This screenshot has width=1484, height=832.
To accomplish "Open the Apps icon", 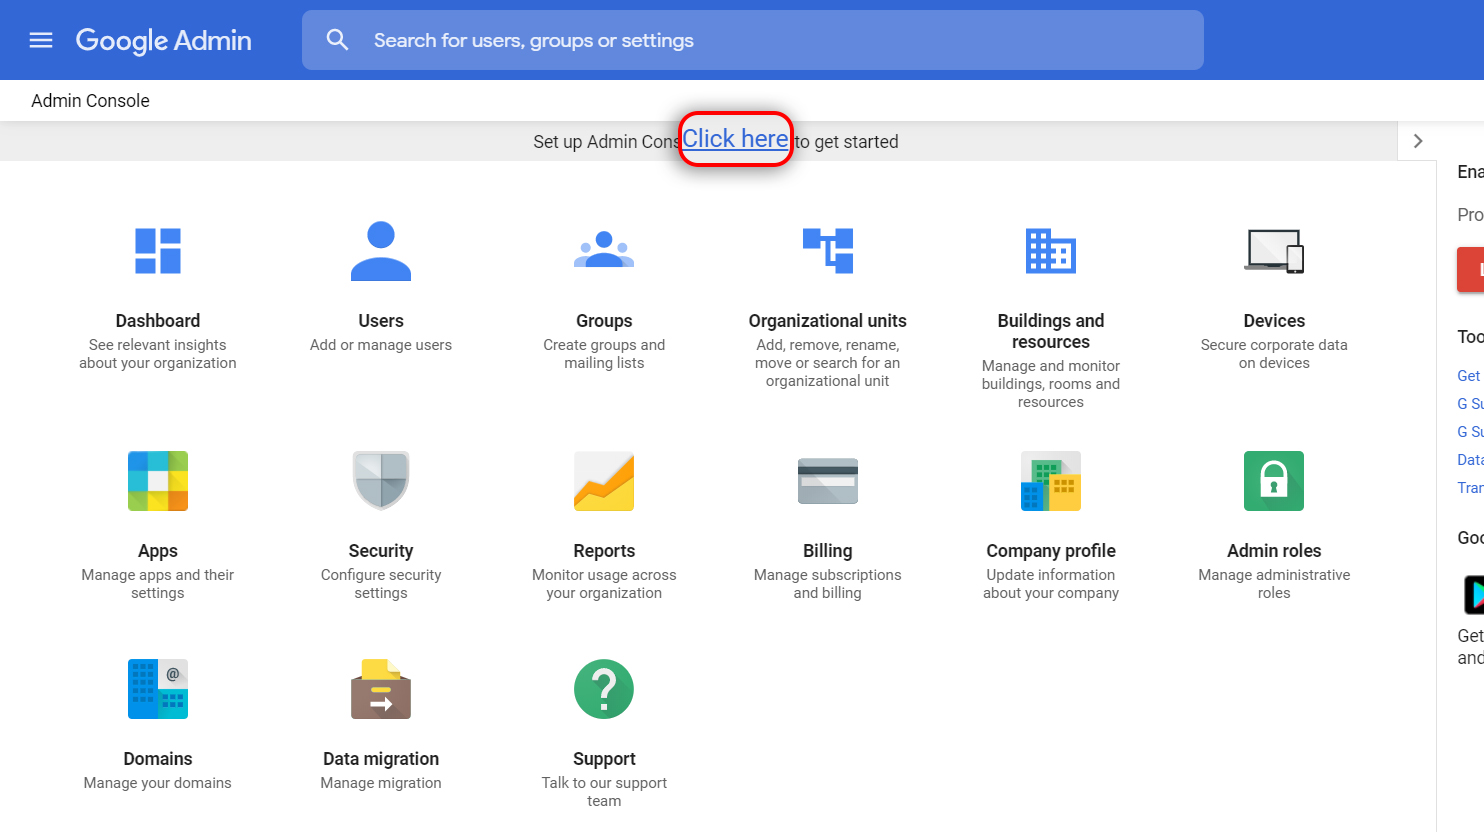I will (x=158, y=481).
